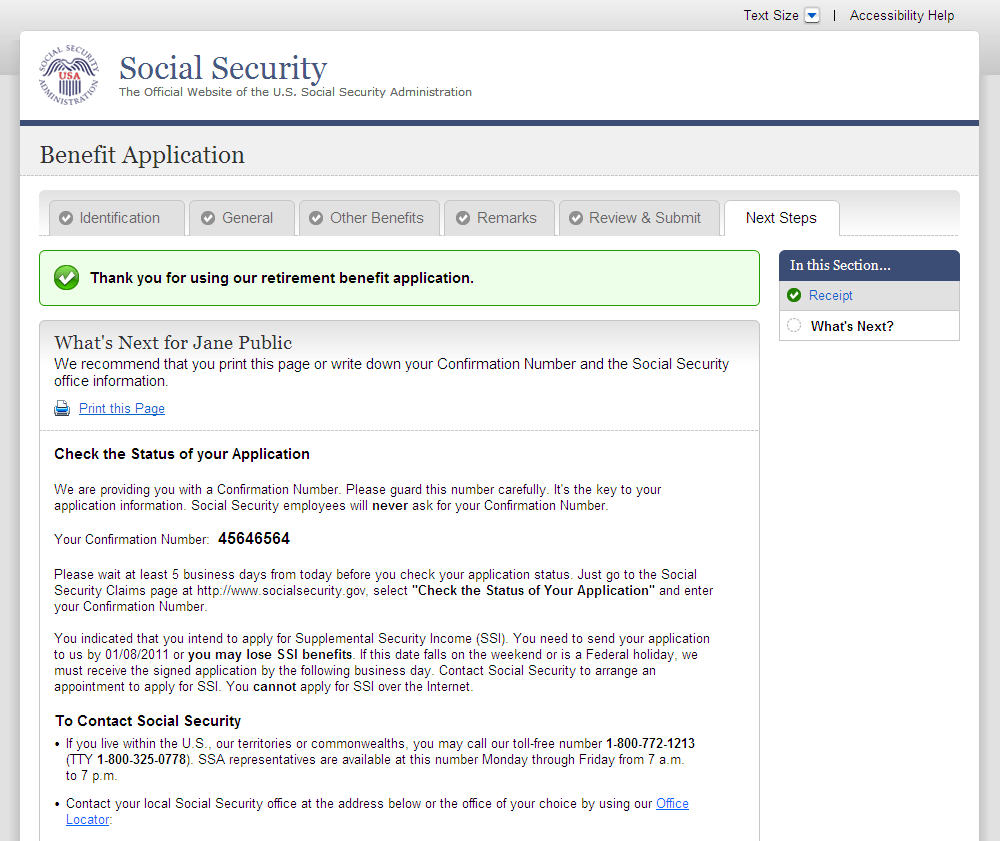Screen dimensions: 1003x841
Task: Open the Accessibility Help link
Action: coord(902,16)
